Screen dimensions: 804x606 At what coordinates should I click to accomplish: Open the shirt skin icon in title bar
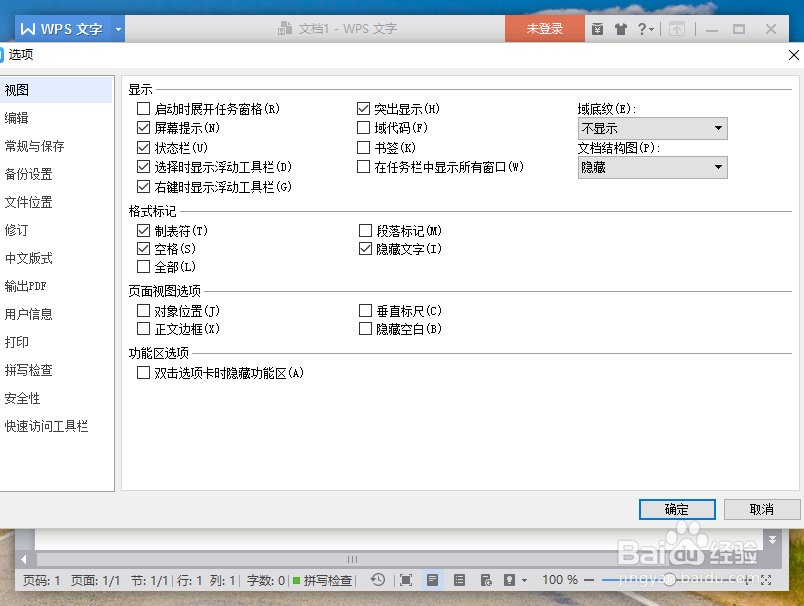point(621,29)
